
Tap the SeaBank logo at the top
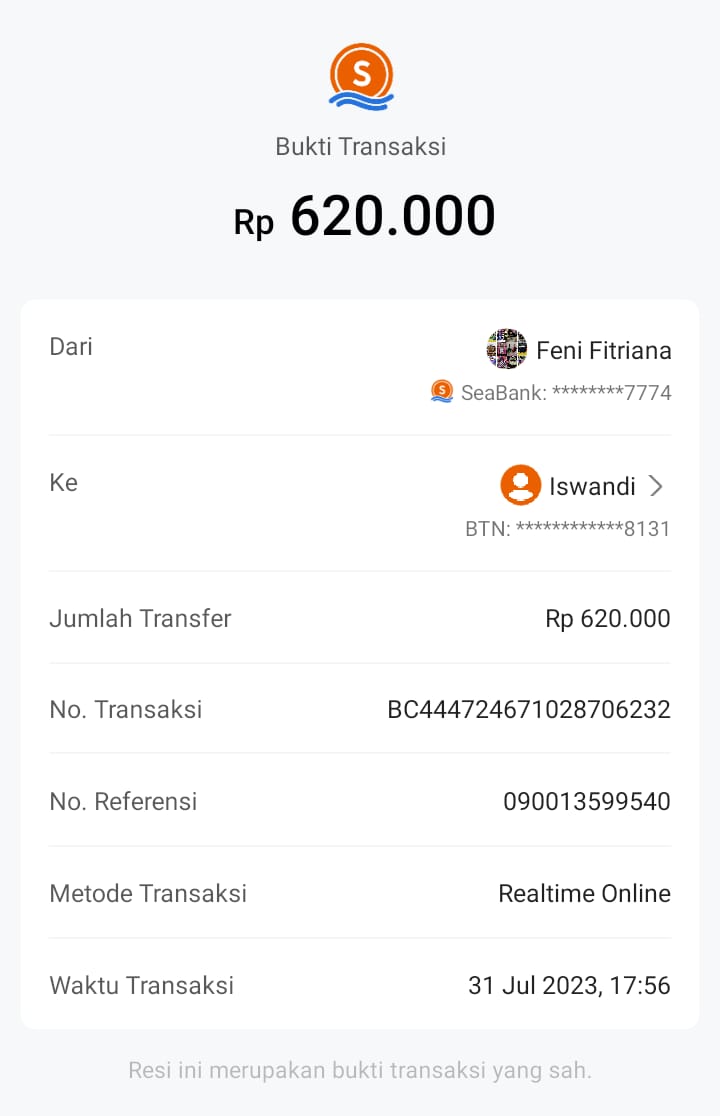pos(361,76)
